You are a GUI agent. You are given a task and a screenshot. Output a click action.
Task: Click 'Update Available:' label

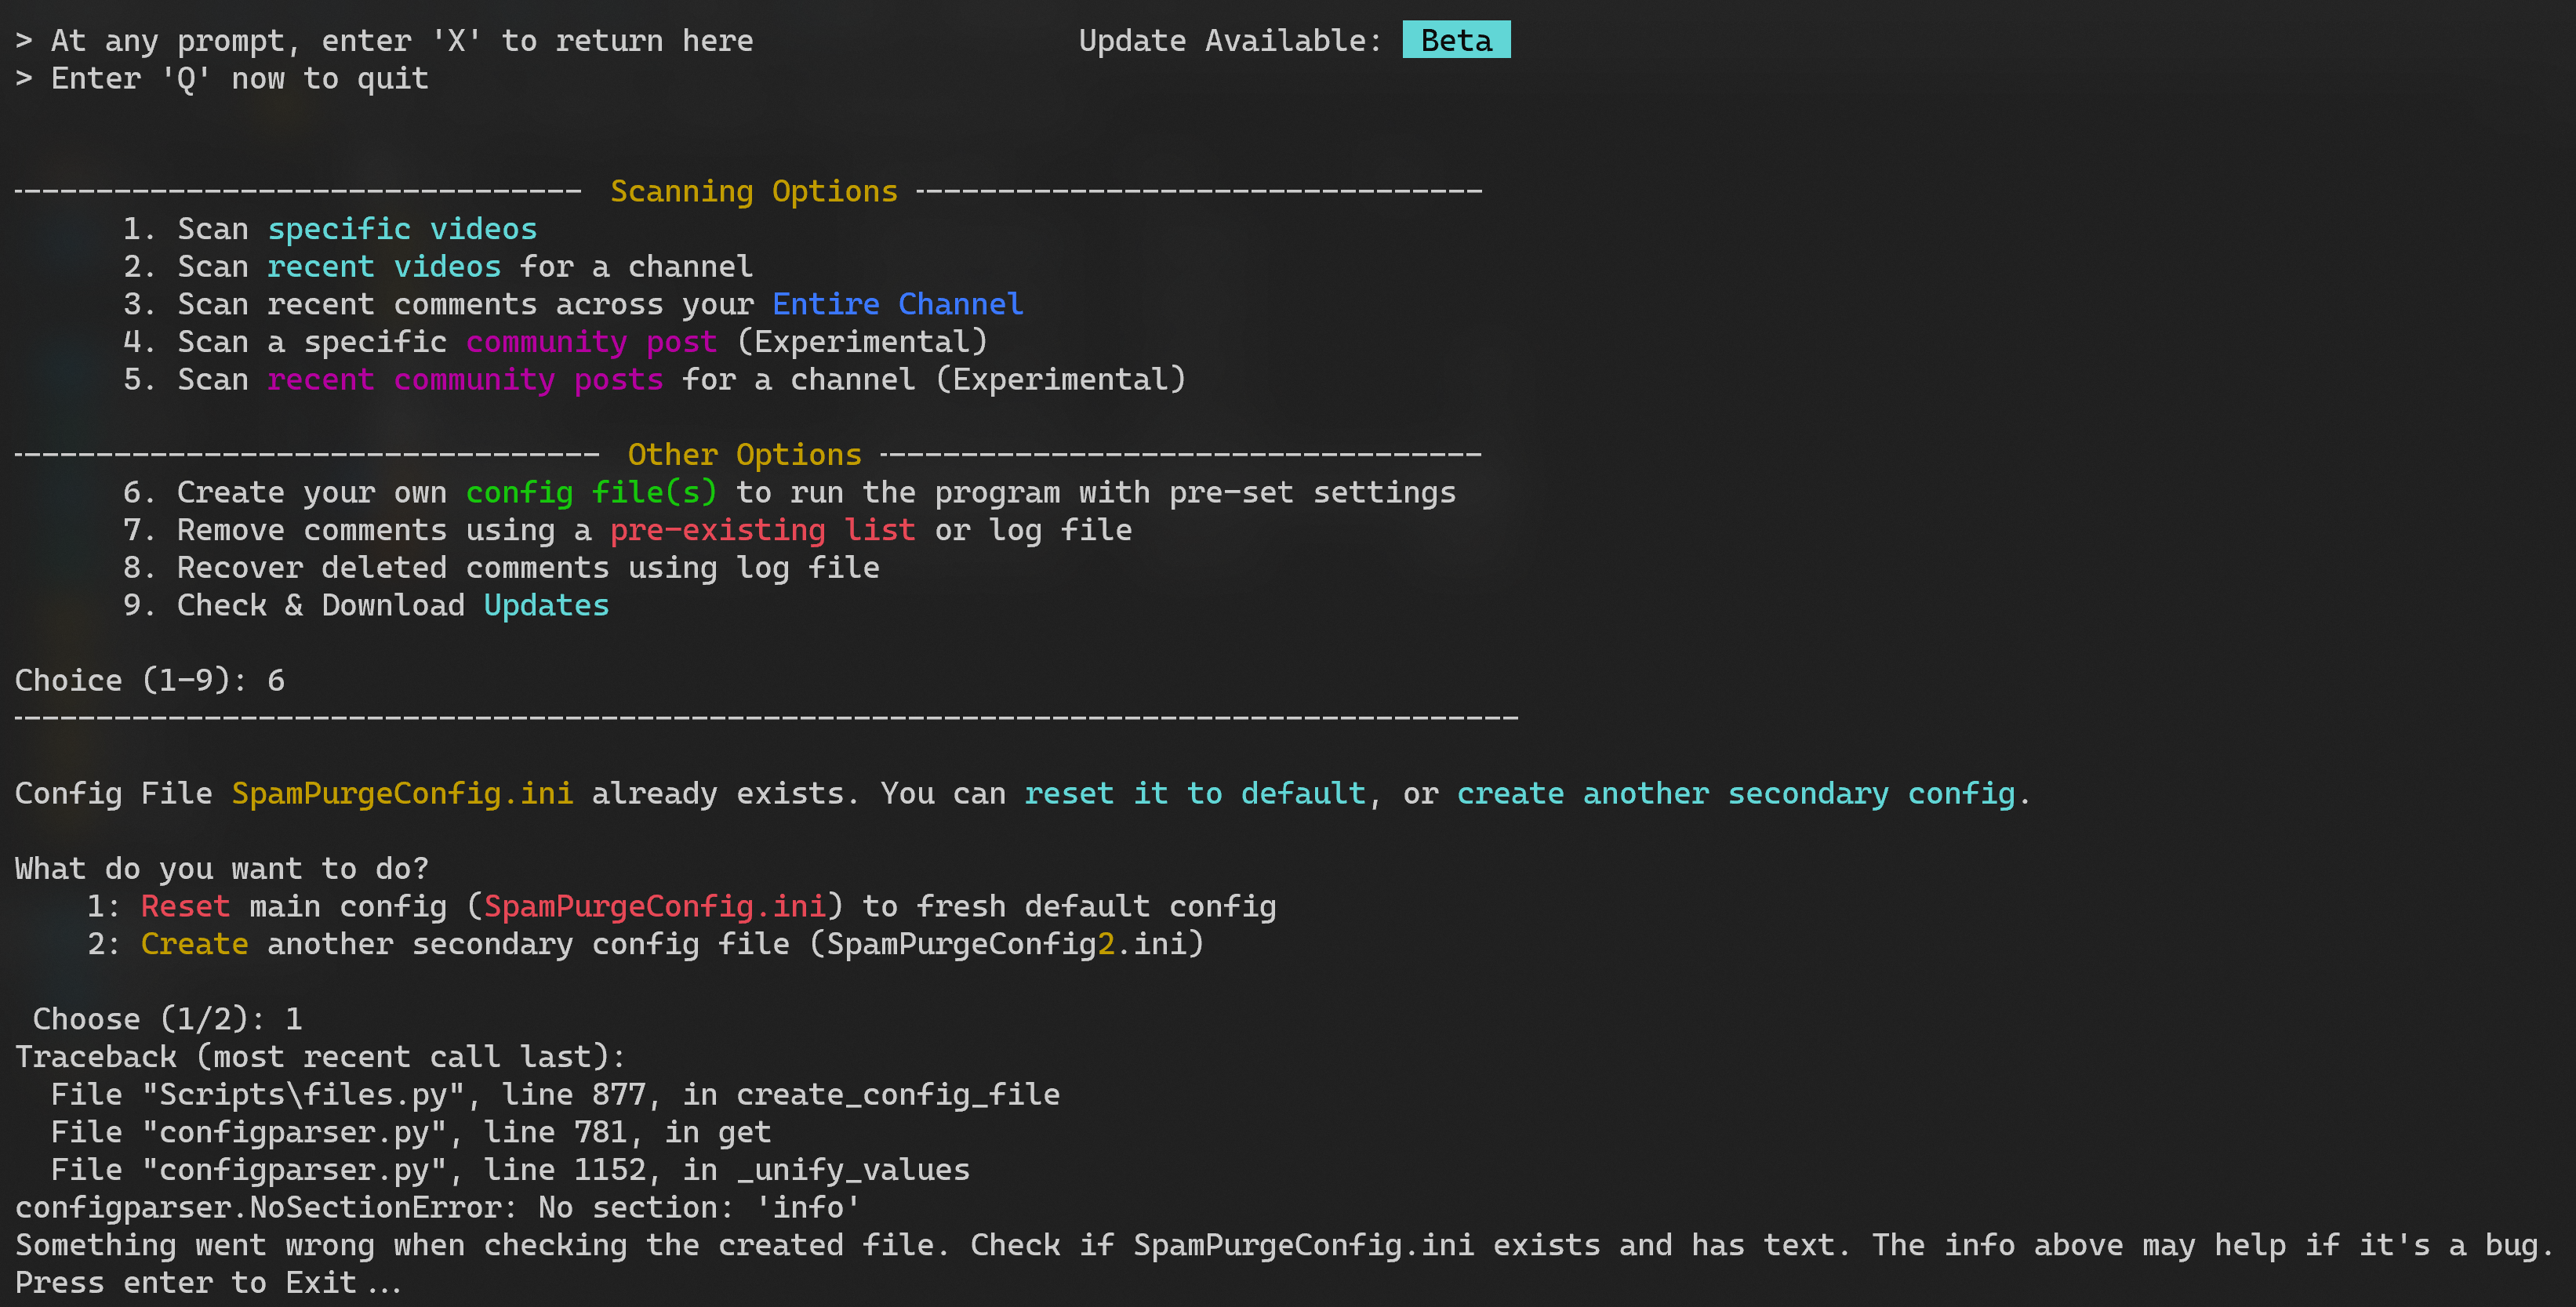coord(1230,41)
